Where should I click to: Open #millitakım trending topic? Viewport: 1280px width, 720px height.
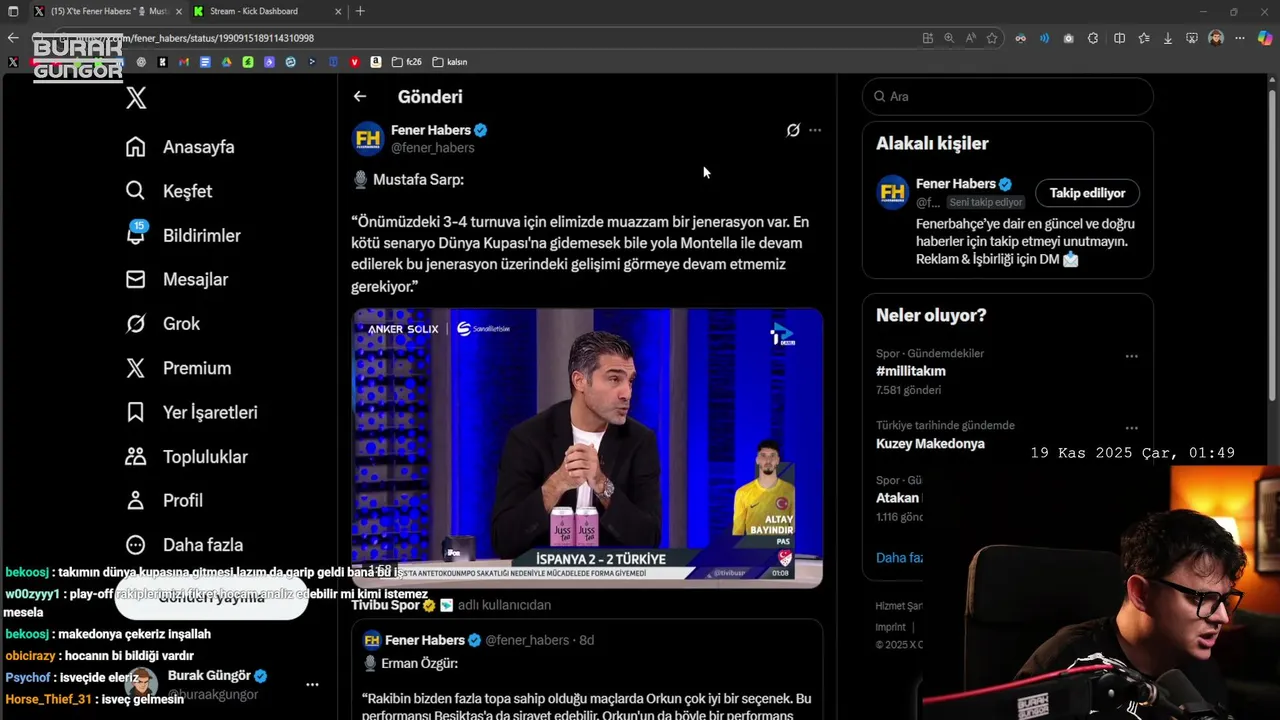[911, 371]
